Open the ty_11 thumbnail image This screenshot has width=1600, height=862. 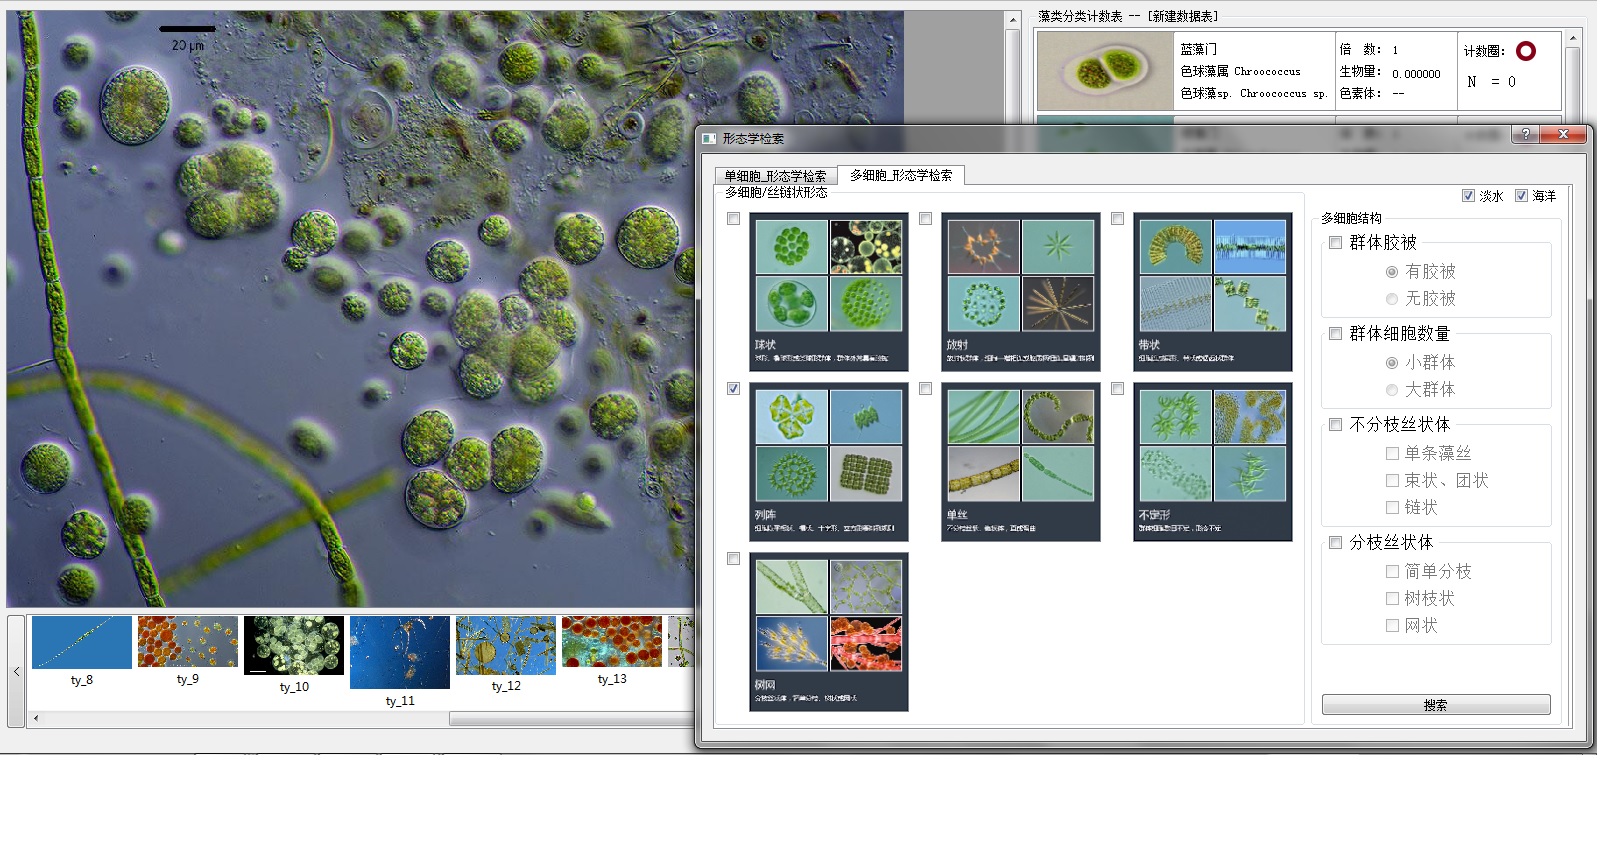tap(400, 653)
